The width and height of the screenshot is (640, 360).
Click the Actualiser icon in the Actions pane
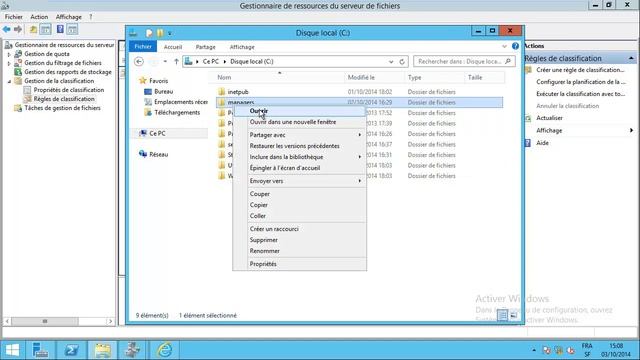tap(528, 118)
